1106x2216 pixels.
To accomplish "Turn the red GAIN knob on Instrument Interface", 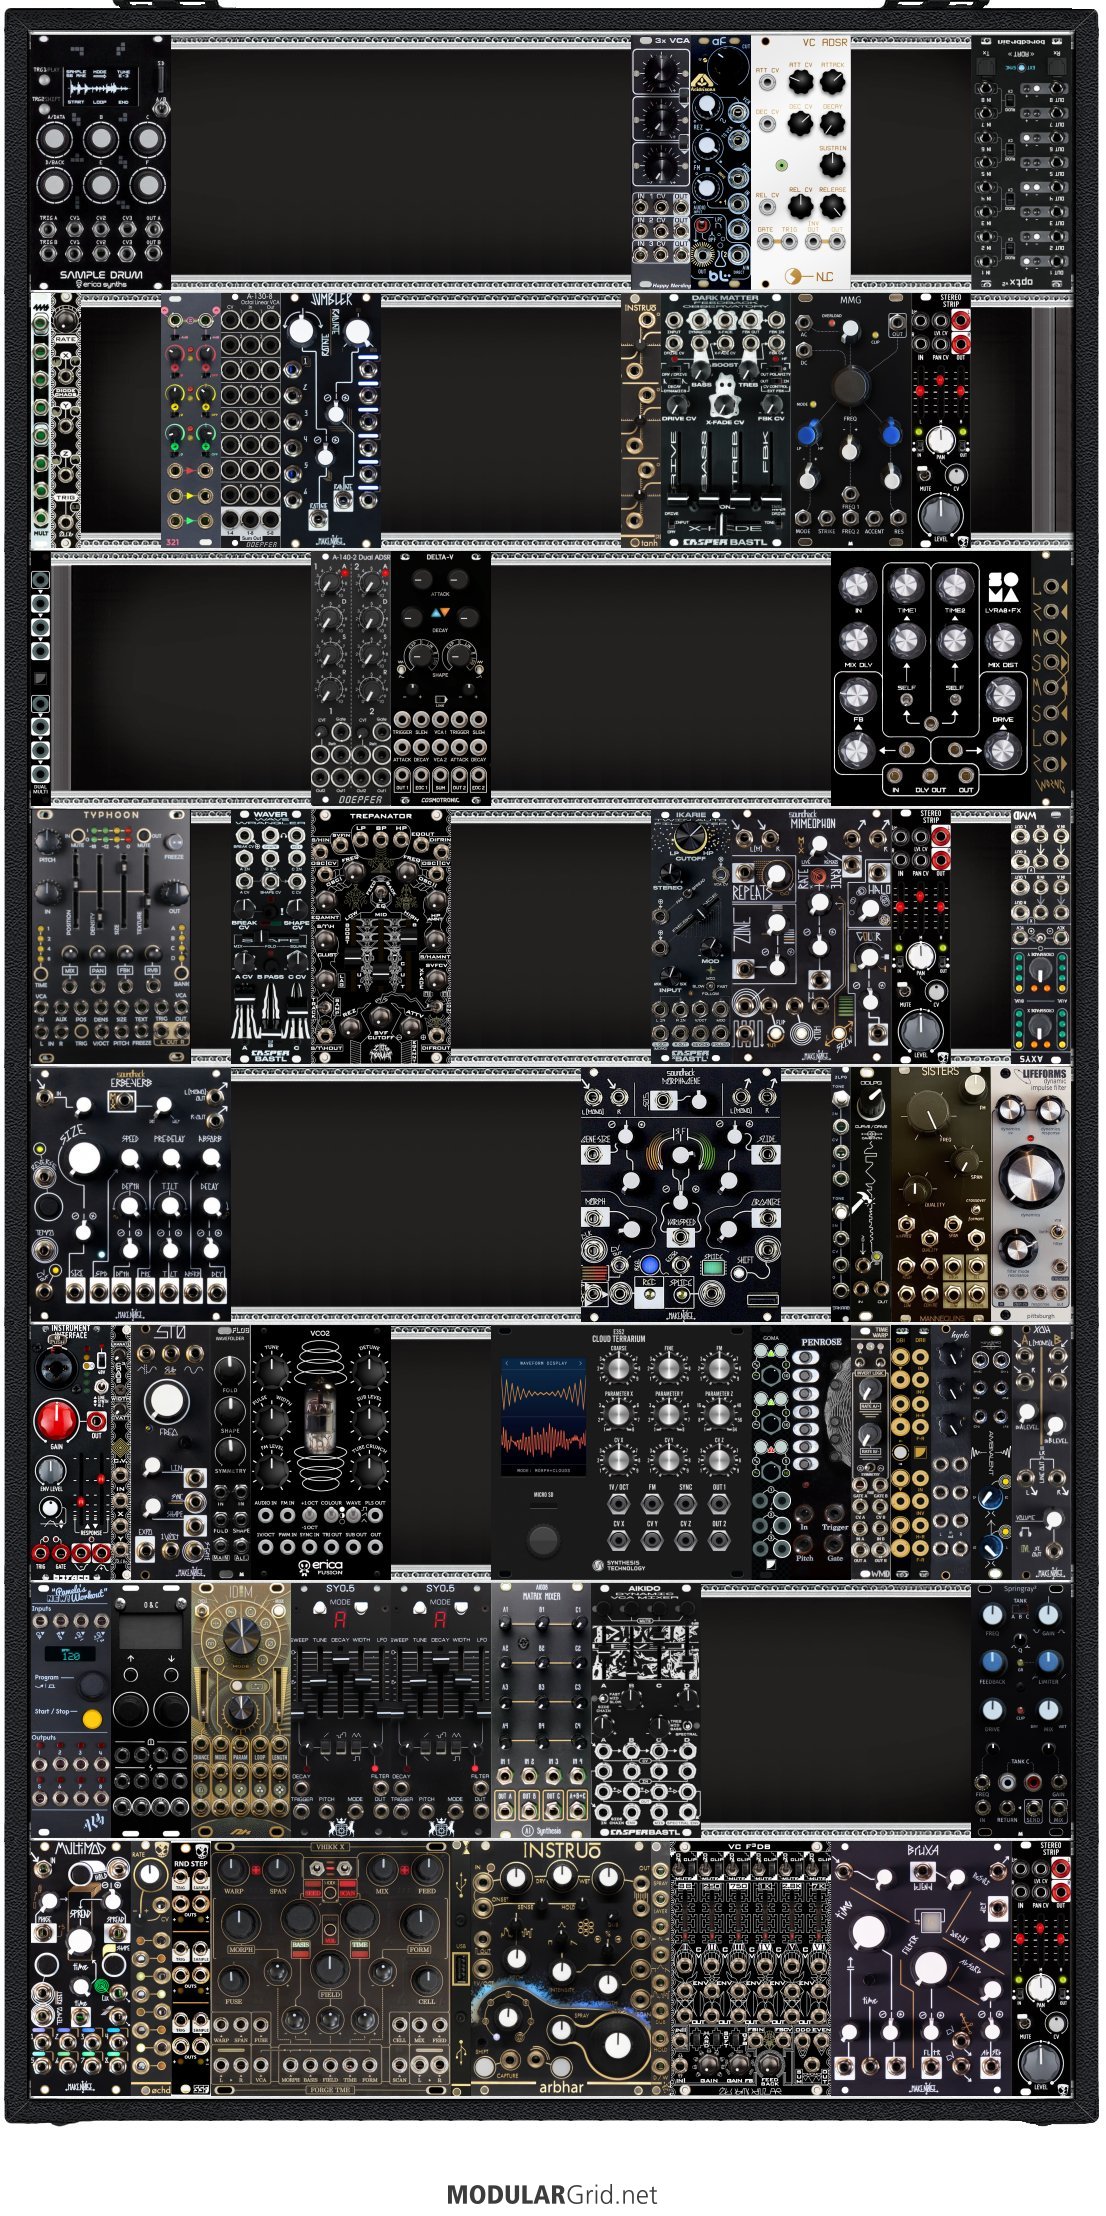I will 56,1421.
